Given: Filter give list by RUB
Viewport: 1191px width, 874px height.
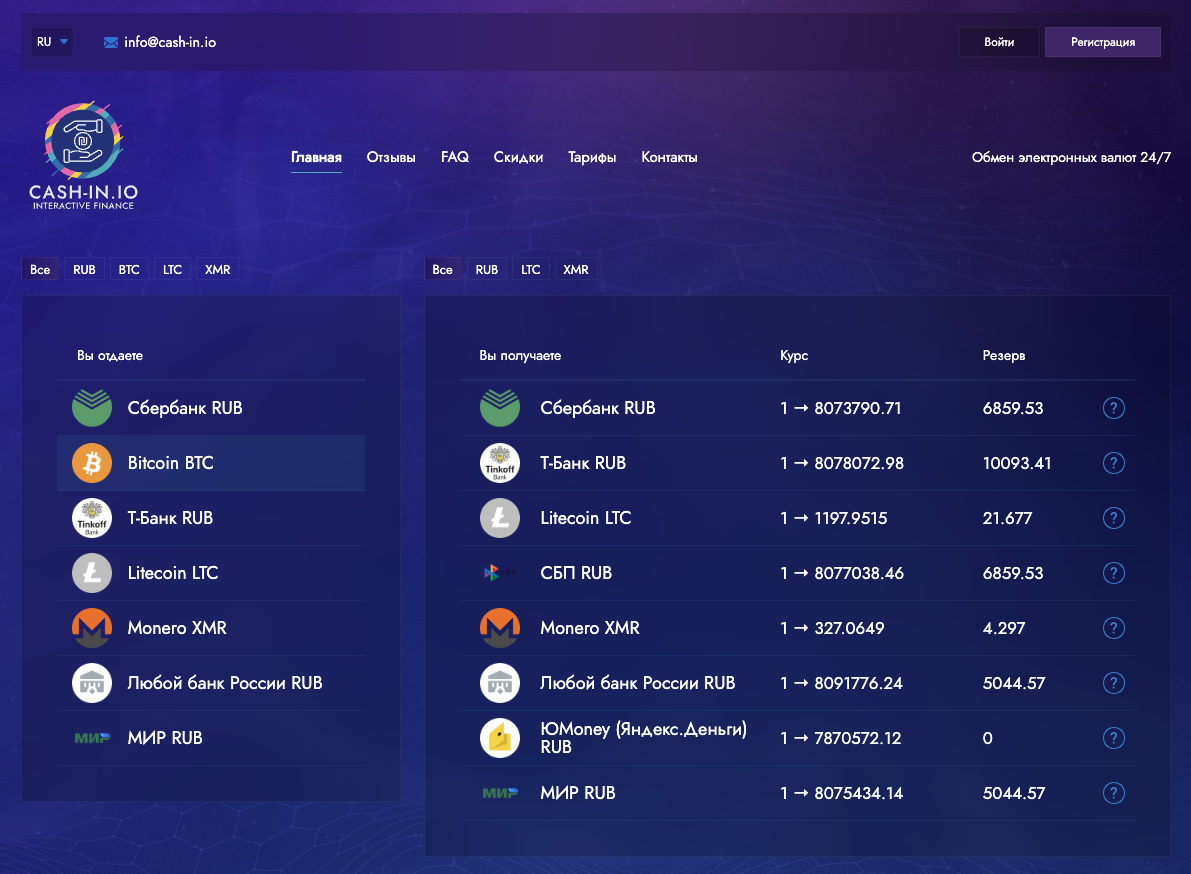Looking at the screenshot, I should coord(85,270).
